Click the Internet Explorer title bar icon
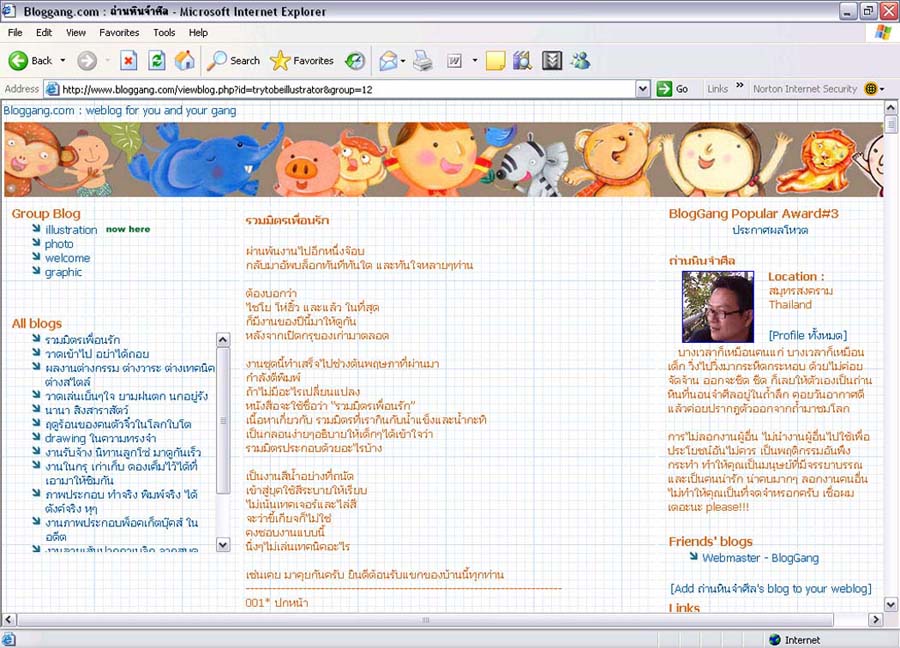 point(9,11)
